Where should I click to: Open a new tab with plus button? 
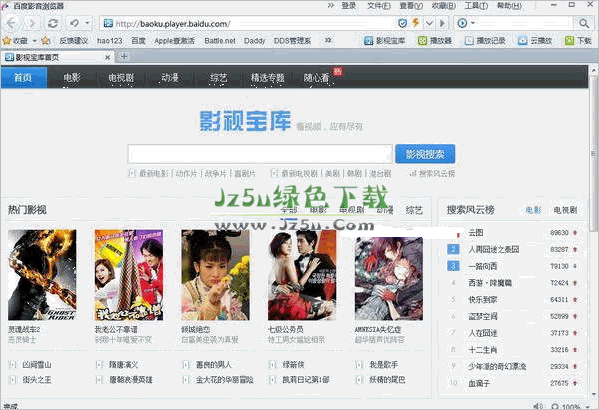click(x=124, y=57)
